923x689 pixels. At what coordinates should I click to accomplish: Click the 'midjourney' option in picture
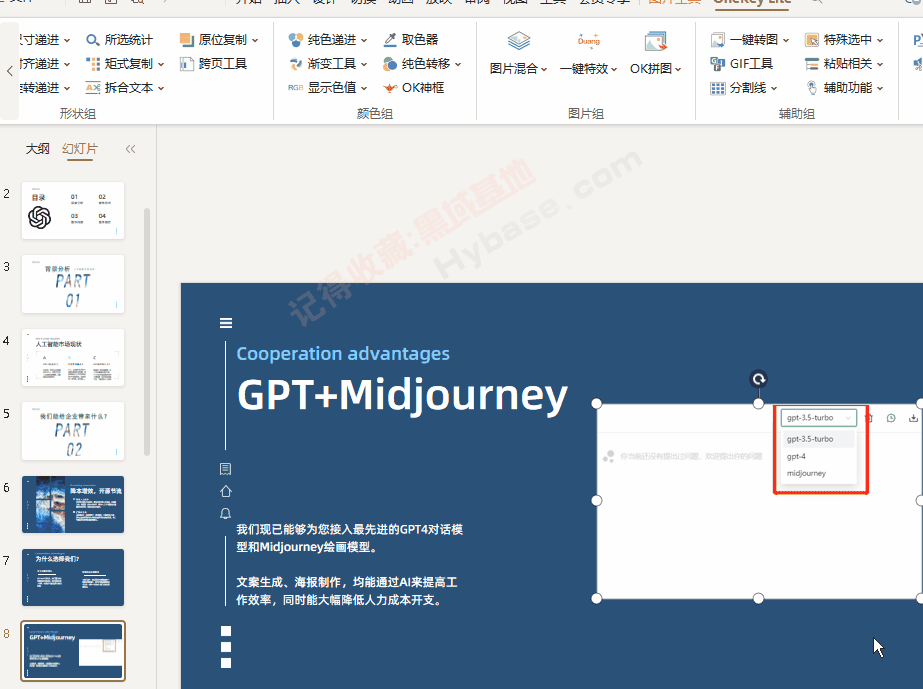(x=818, y=473)
